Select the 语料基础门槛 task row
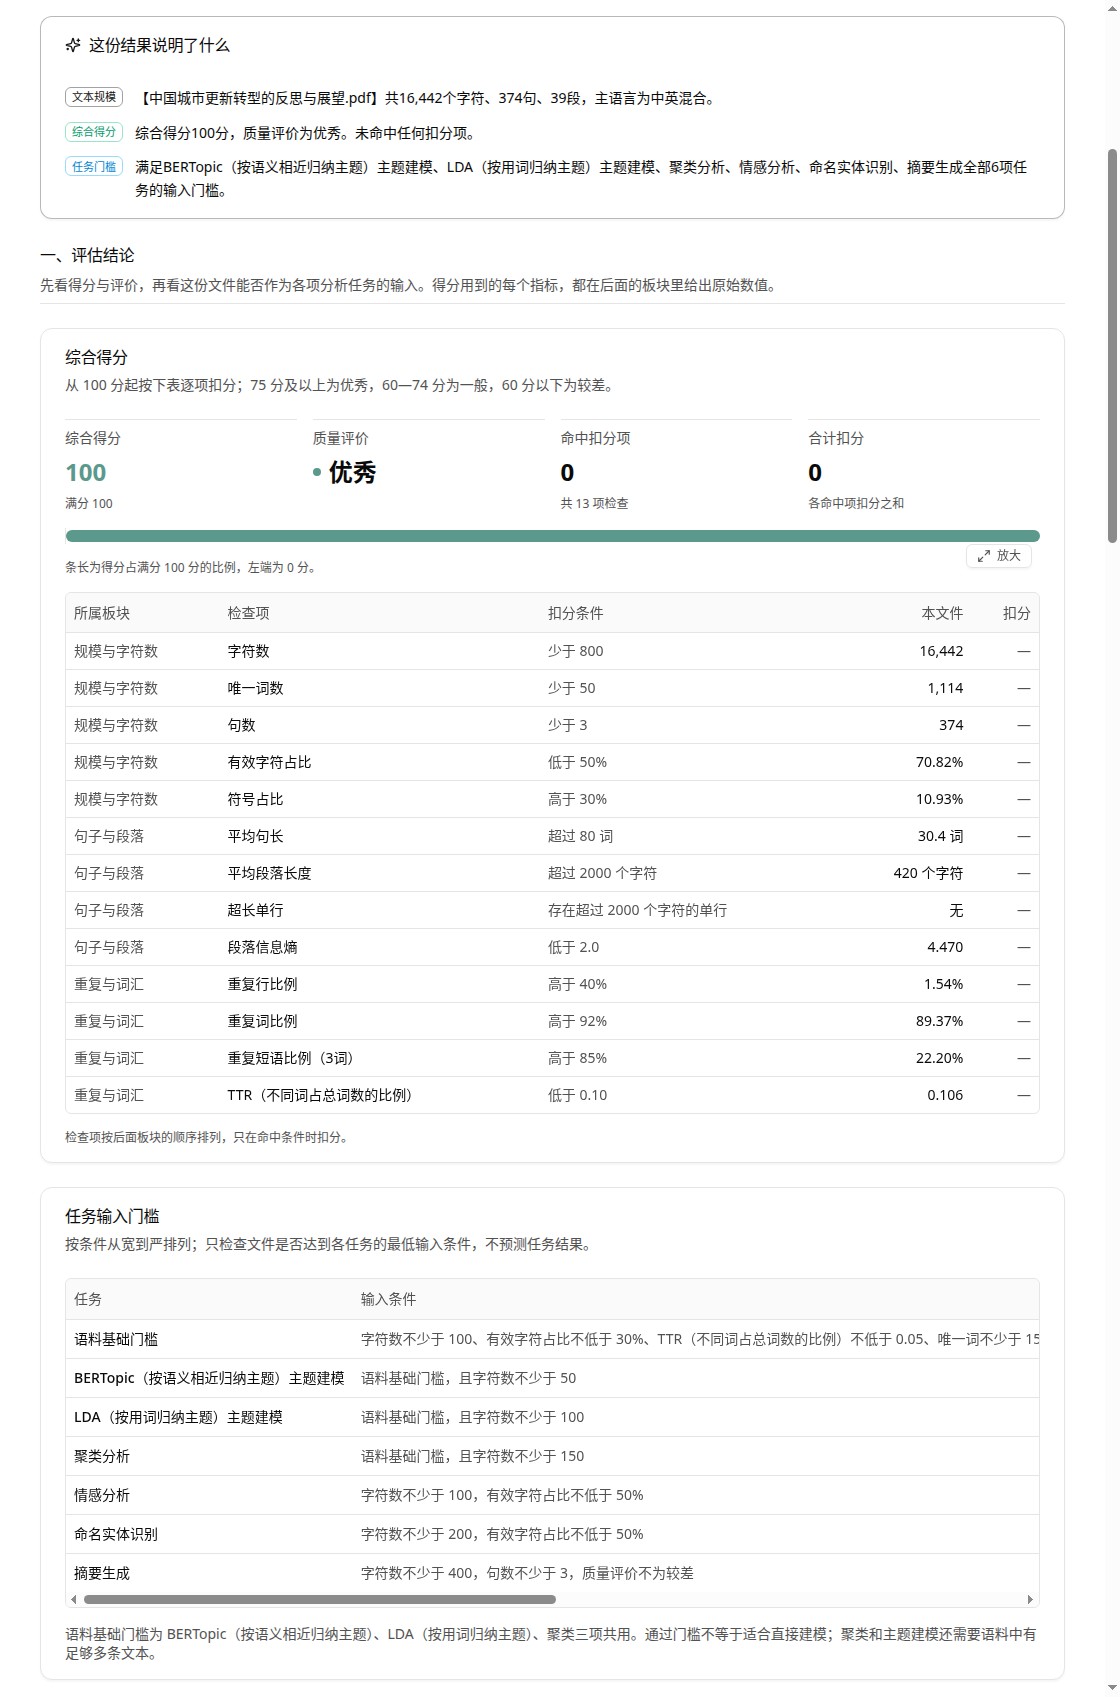Screen dimensions: 1120x1697 (552, 1339)
